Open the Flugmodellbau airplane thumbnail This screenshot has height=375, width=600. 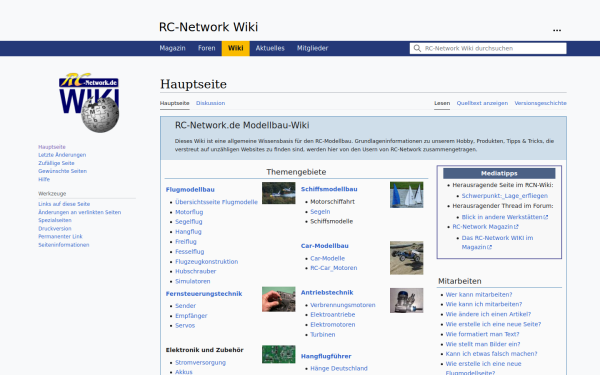(279, 193)
